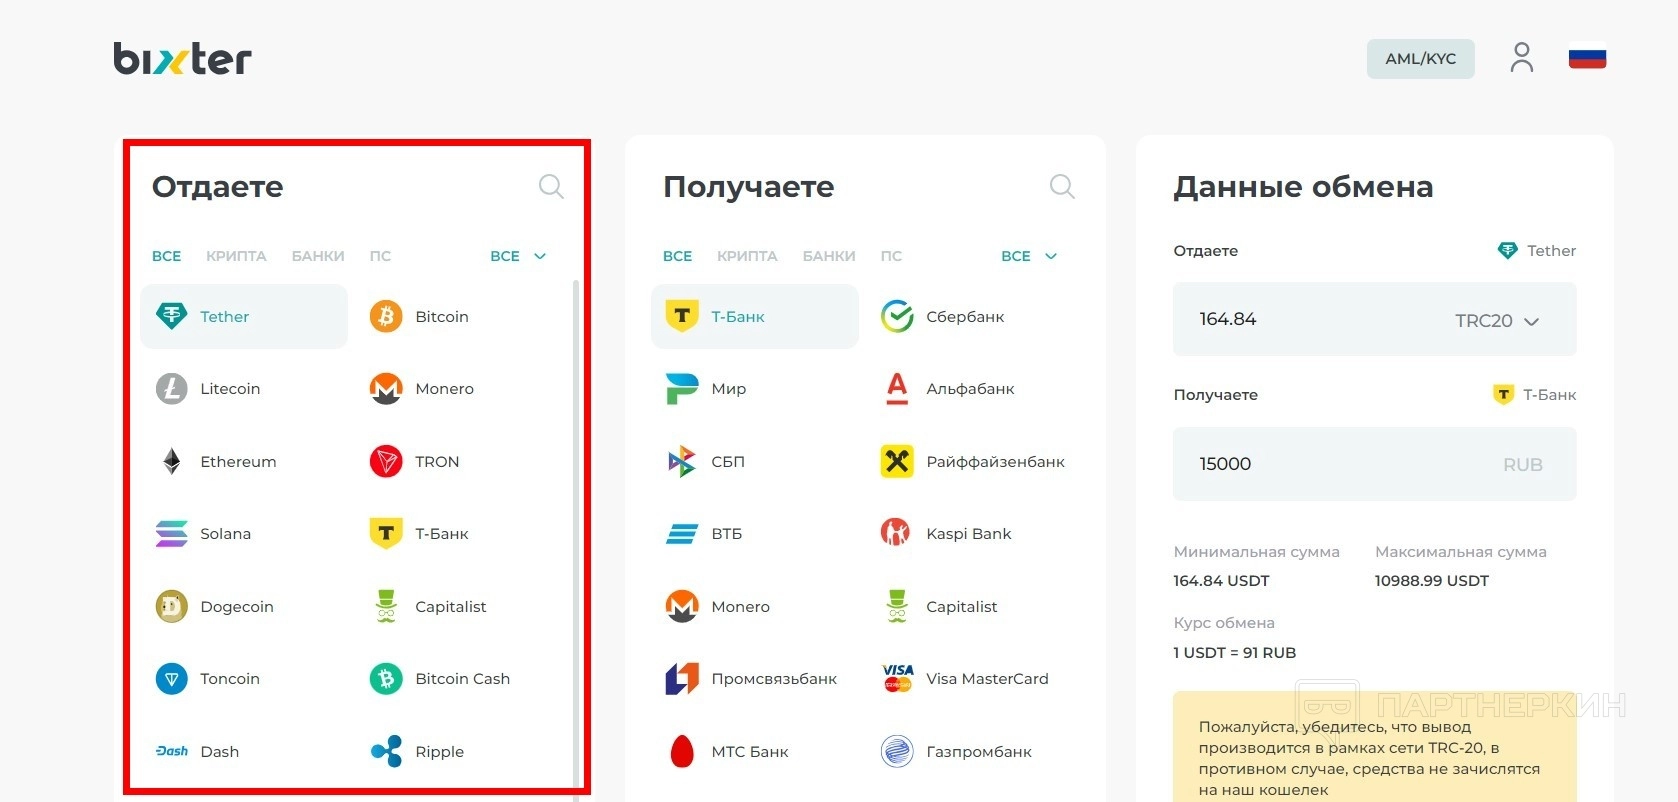1678x802 pixels.
Task: Click the maximum amount 10988.99 USDT
Action: pos(1432,581)
